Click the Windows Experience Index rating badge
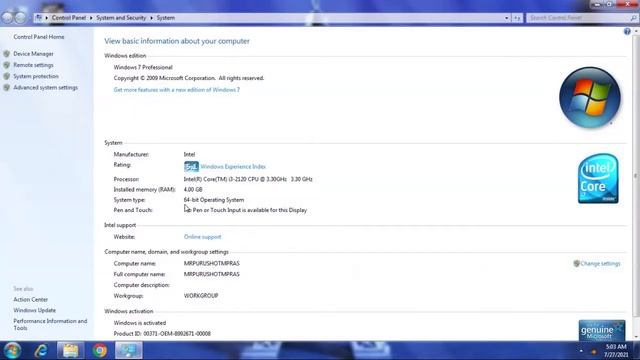Screen dimensions: 640x360 (191, 167)
